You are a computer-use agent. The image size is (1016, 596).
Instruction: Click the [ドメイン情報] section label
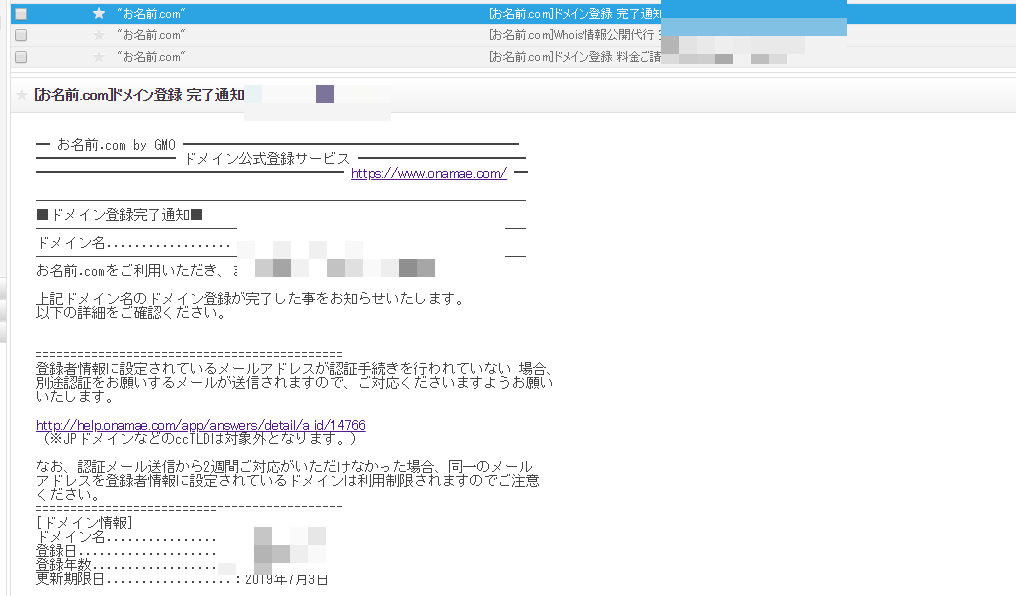tap(84, 522)
